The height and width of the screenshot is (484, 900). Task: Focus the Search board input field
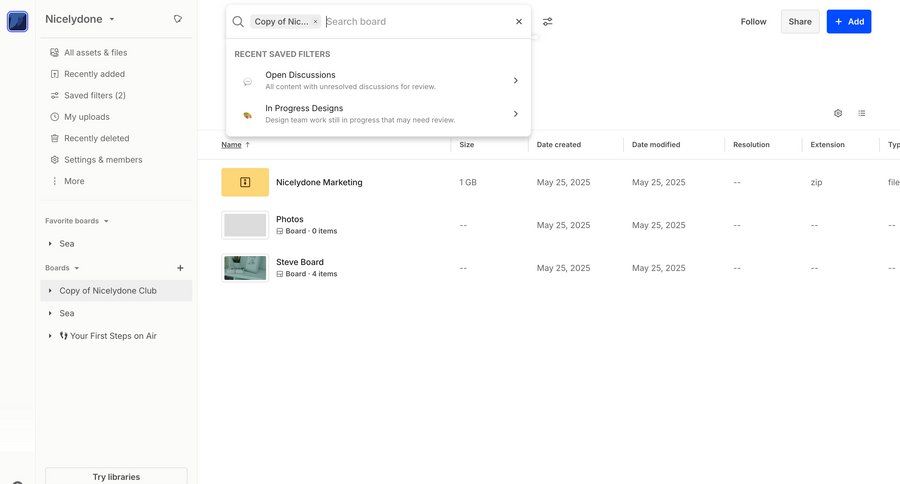(x=416, y=22)
